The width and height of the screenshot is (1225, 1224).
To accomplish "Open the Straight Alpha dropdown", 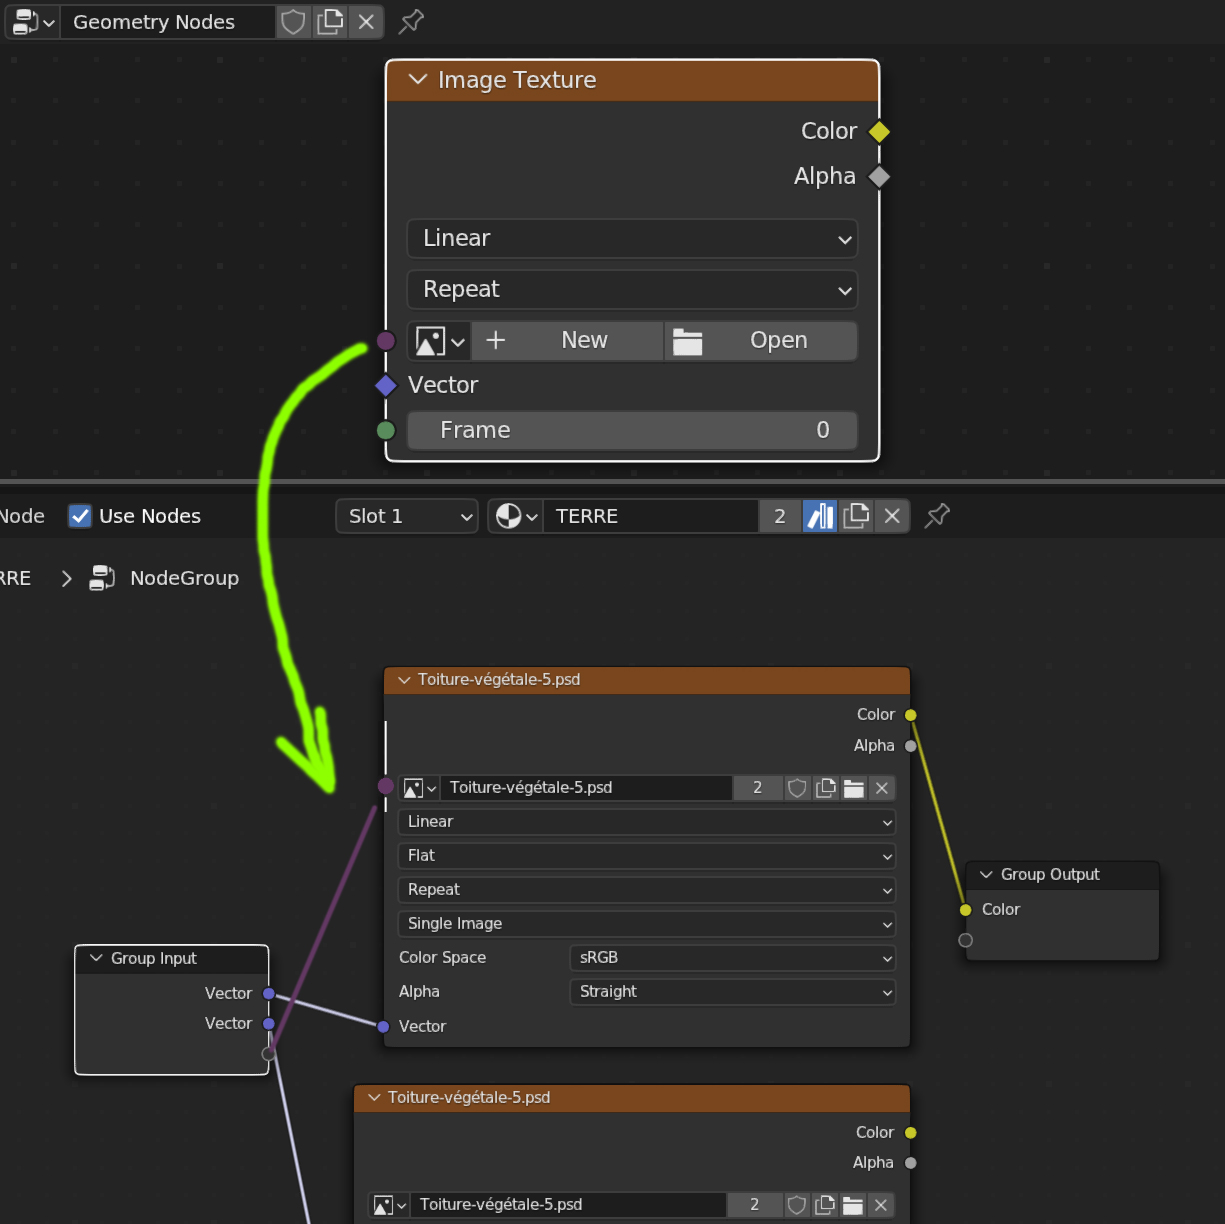I will [732, 992].
